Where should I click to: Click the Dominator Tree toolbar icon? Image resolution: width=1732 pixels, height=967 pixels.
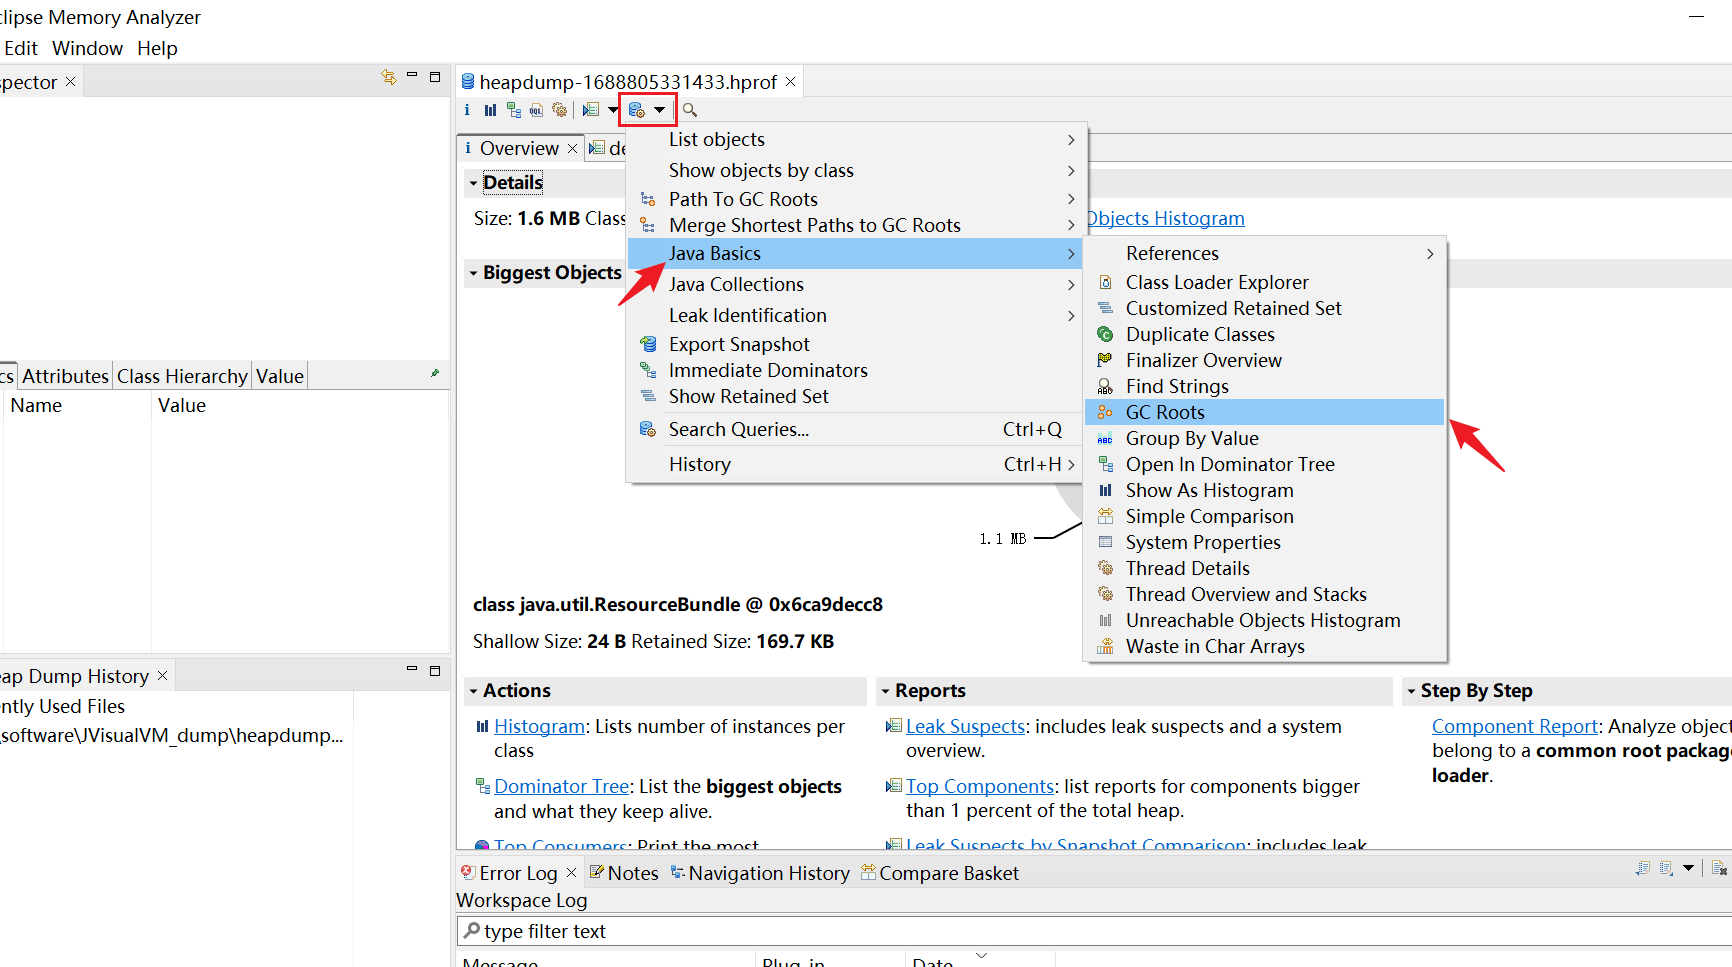coord(513,110)
